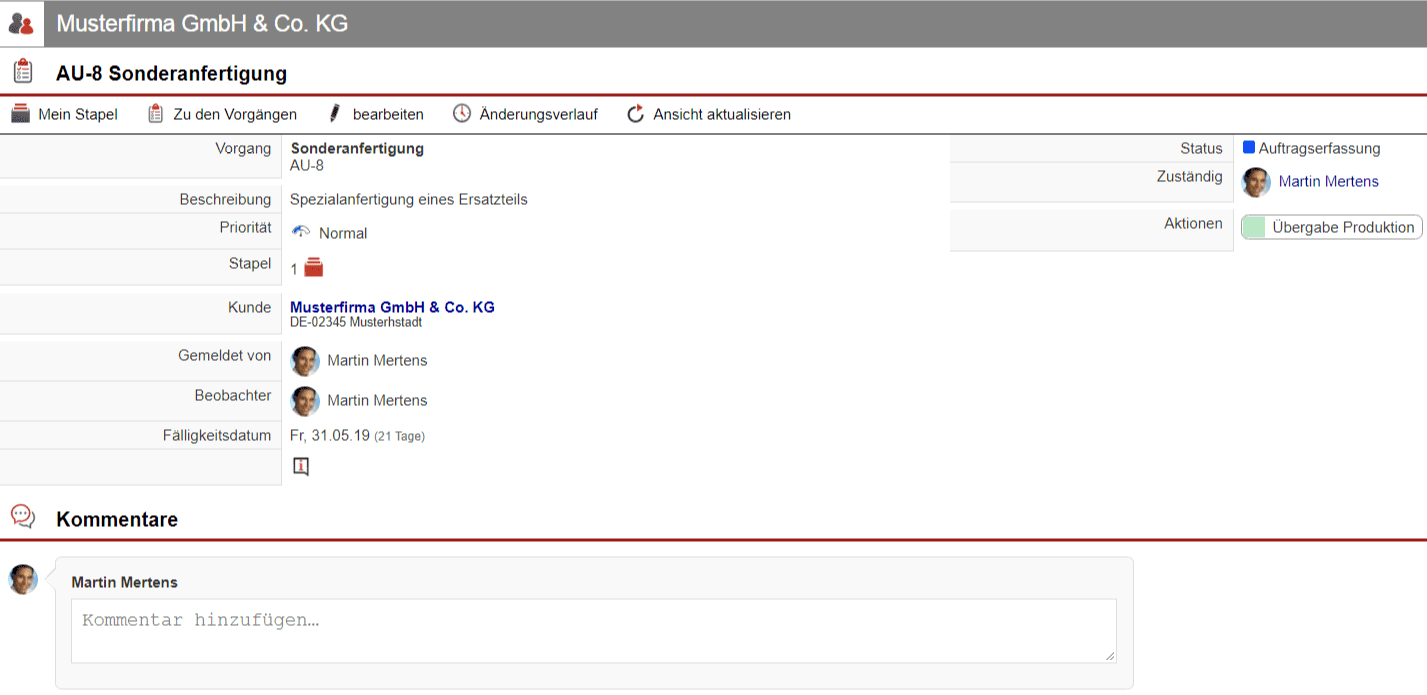Open Martin Mertens link under Zuständig

point(1328,181)
